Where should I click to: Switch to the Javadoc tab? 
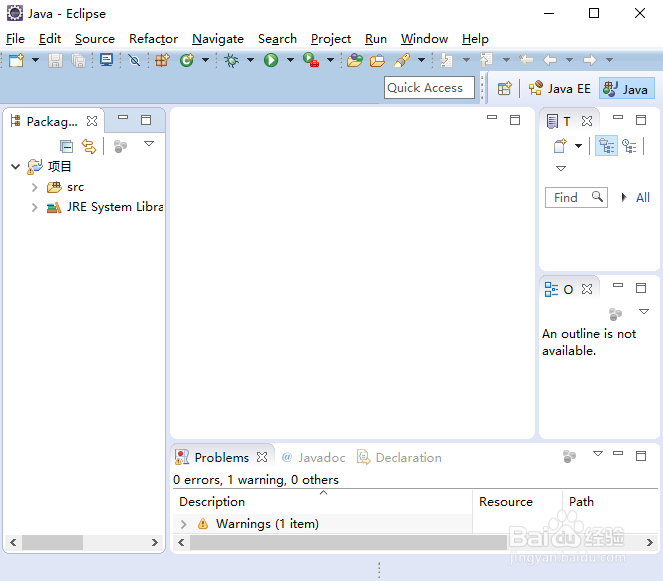tap(314, 457)
